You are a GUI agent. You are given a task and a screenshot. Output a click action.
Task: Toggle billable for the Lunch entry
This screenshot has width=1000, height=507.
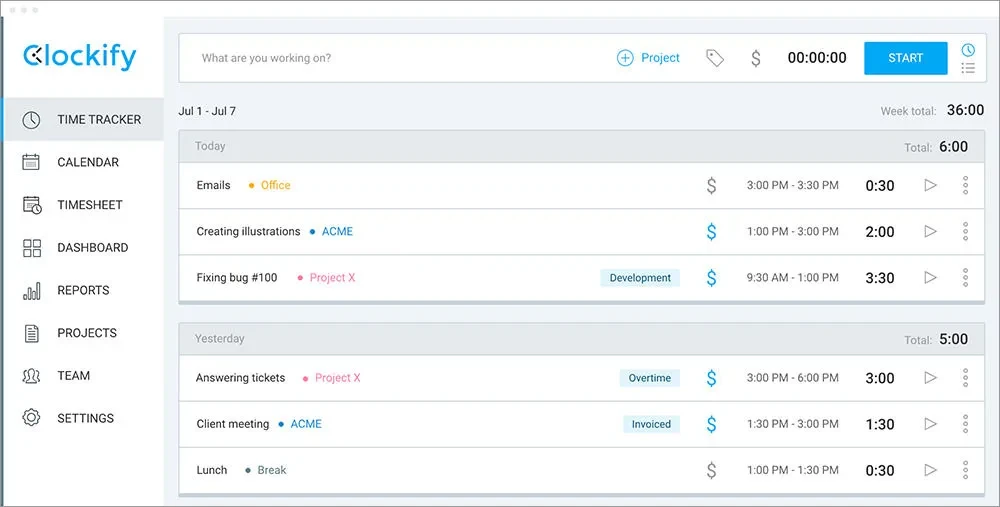(711, 471)
